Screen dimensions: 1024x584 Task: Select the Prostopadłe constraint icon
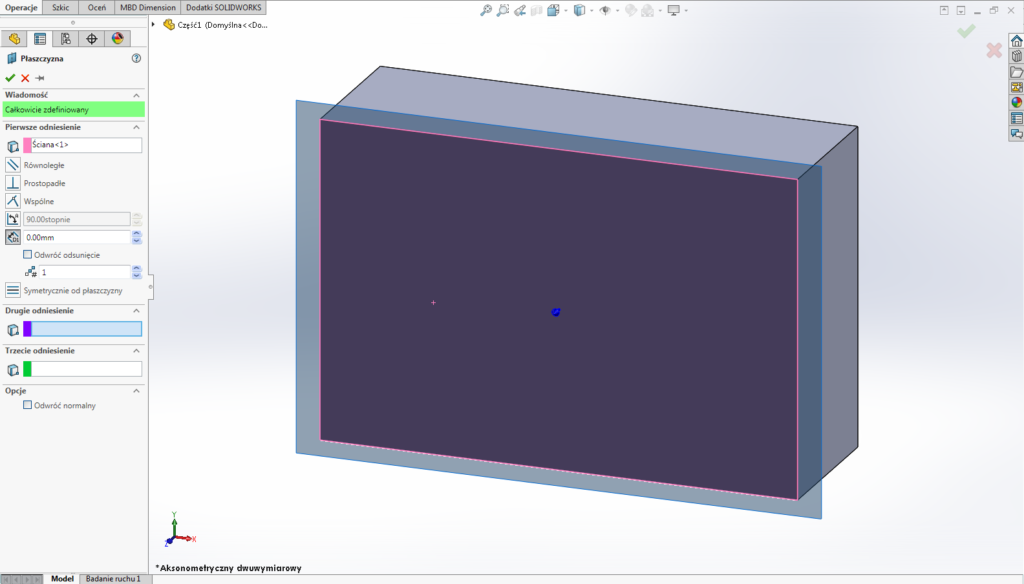point(12,183)
